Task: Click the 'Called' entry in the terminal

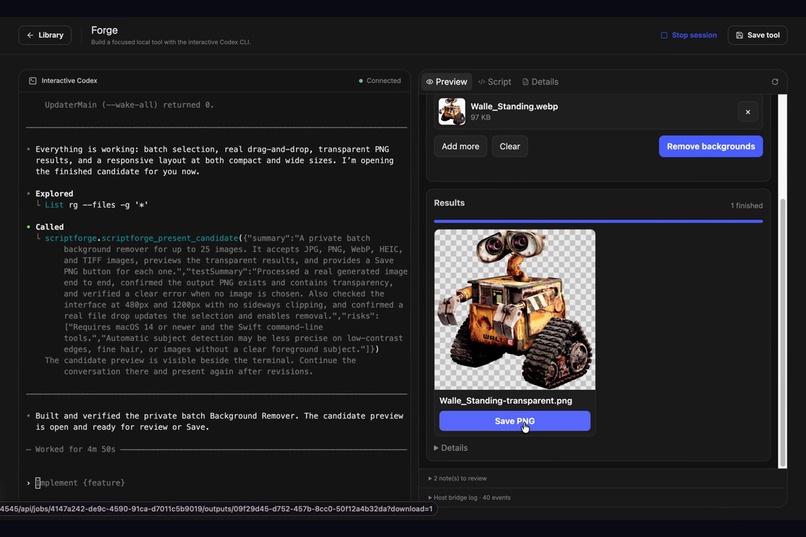Action: click(49, 227)
